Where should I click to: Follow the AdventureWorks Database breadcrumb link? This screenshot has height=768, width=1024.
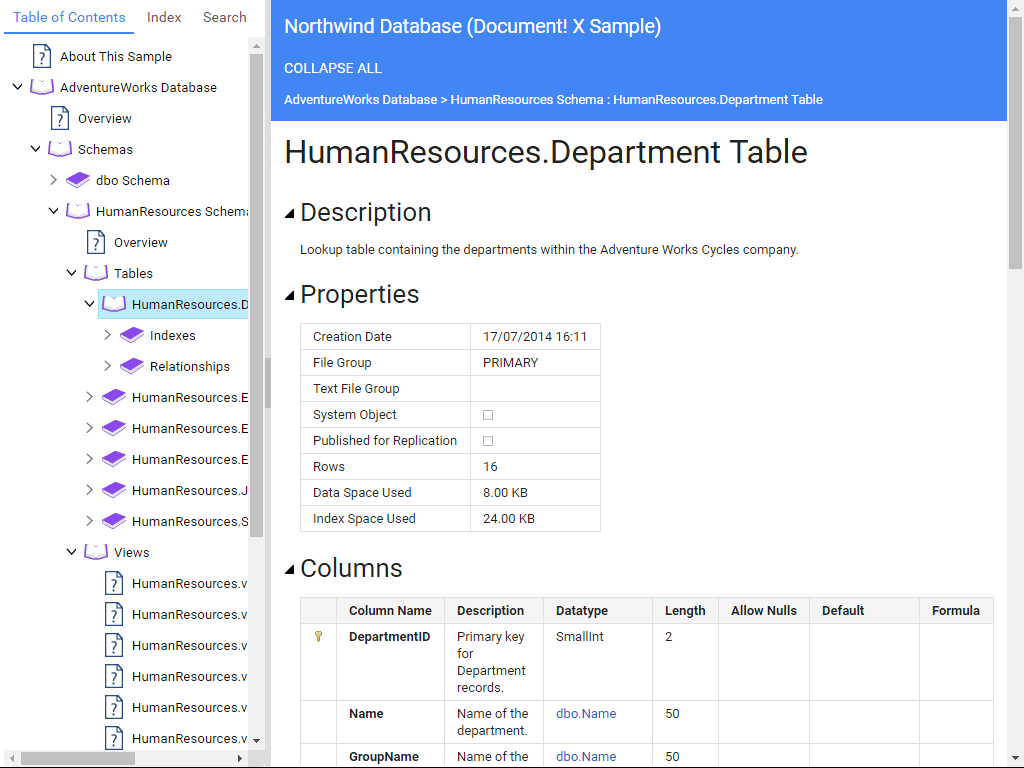(360, 99)
